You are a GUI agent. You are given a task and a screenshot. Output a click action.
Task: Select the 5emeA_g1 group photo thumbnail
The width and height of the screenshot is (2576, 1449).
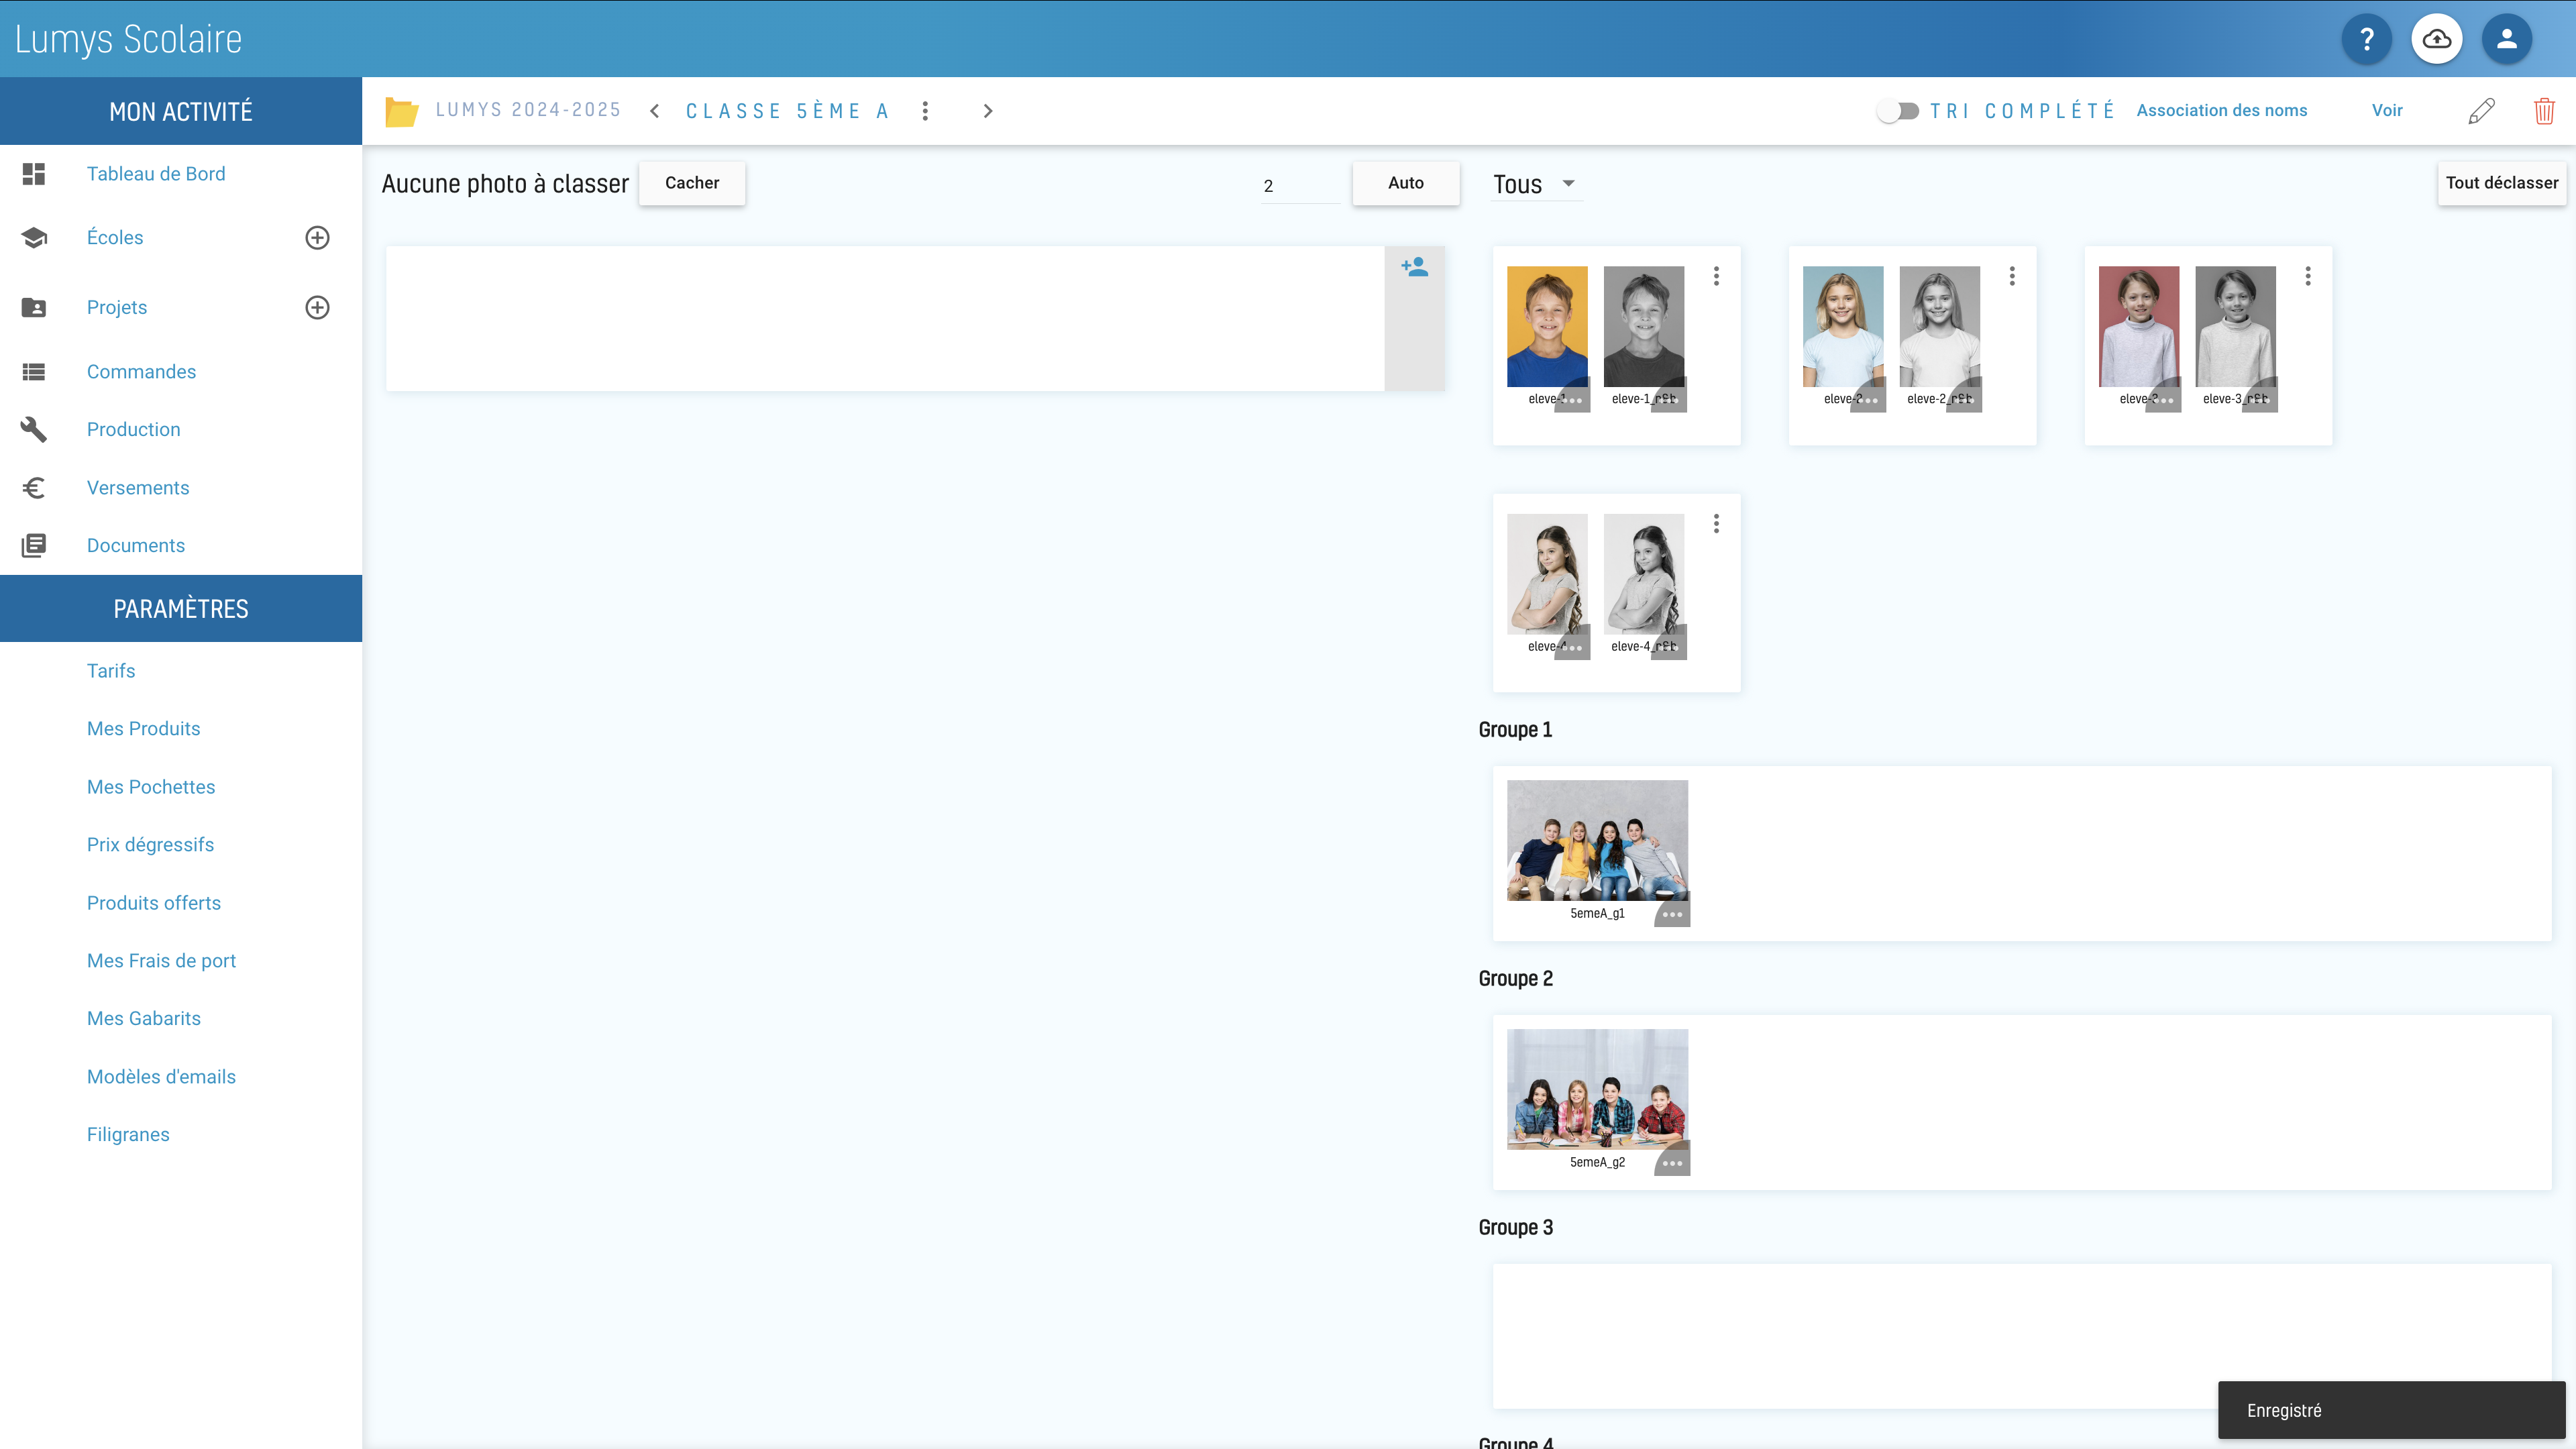[1597, 840]
